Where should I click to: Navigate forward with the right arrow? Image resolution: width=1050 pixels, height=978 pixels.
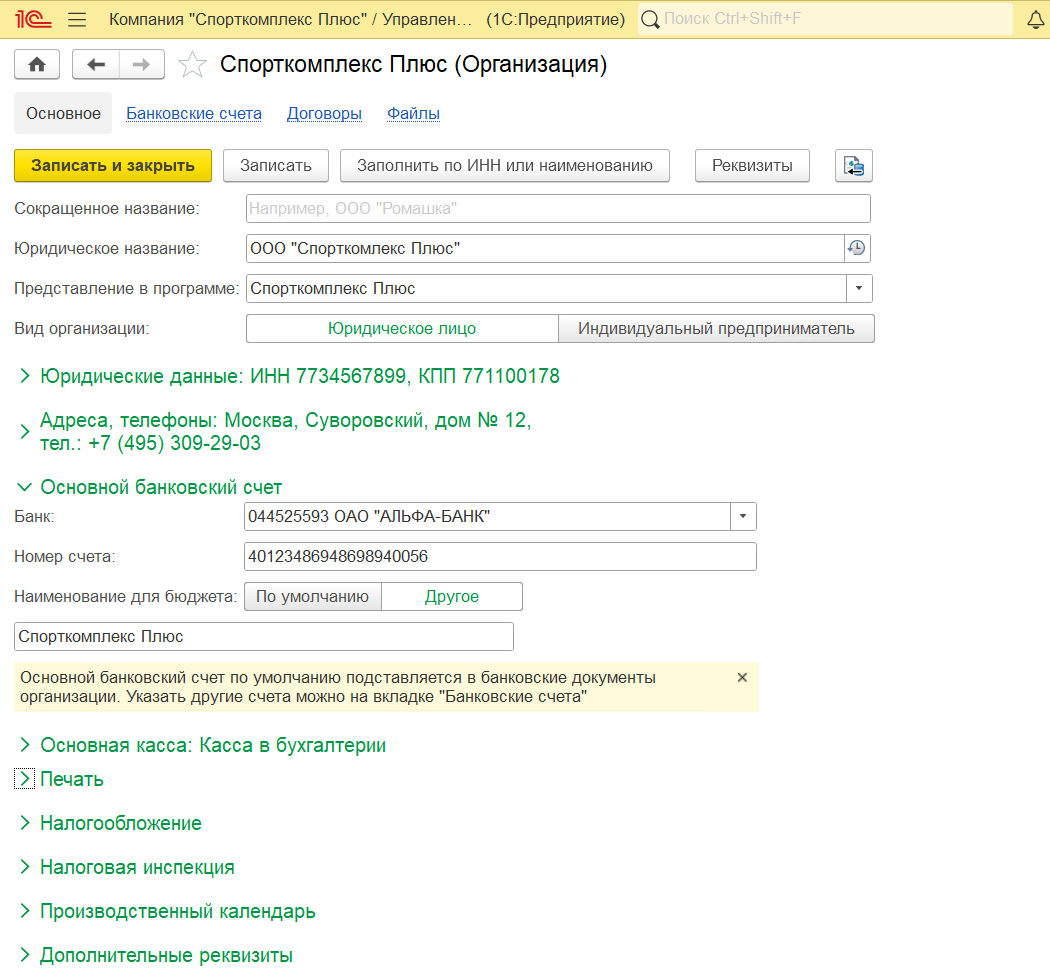(141, 64)
